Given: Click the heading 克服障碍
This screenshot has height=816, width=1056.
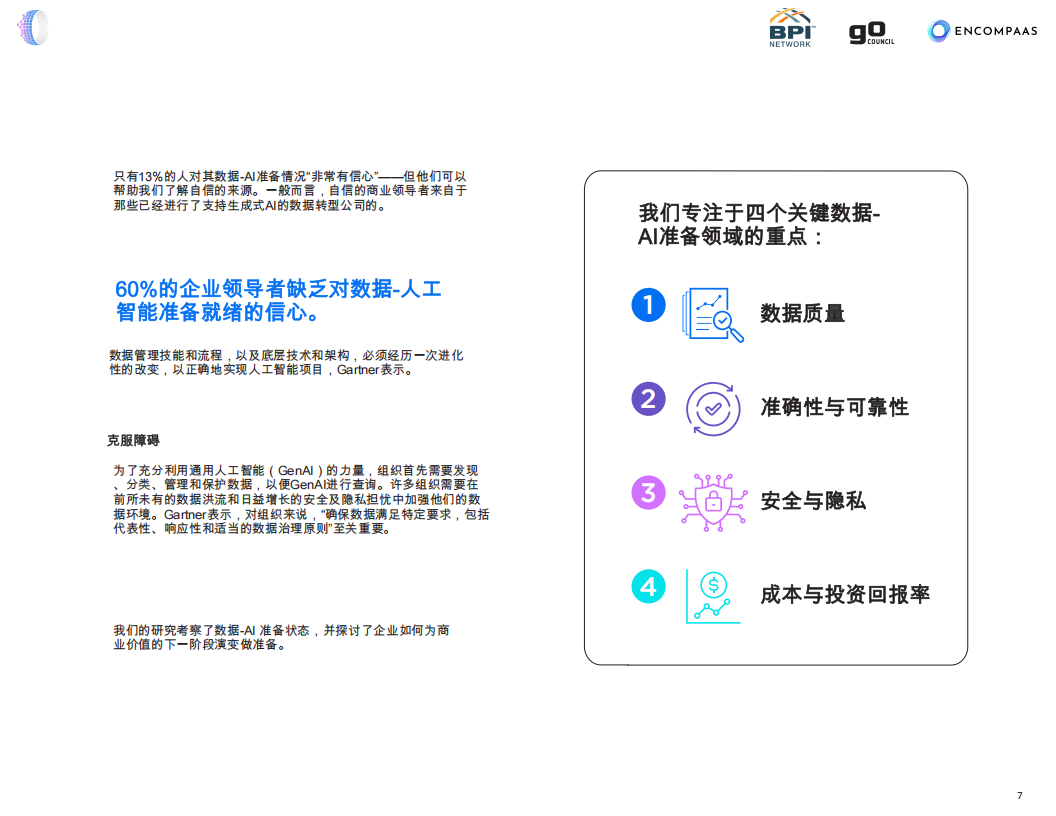Looking at the screenshot, I should (x=133, y=440).
